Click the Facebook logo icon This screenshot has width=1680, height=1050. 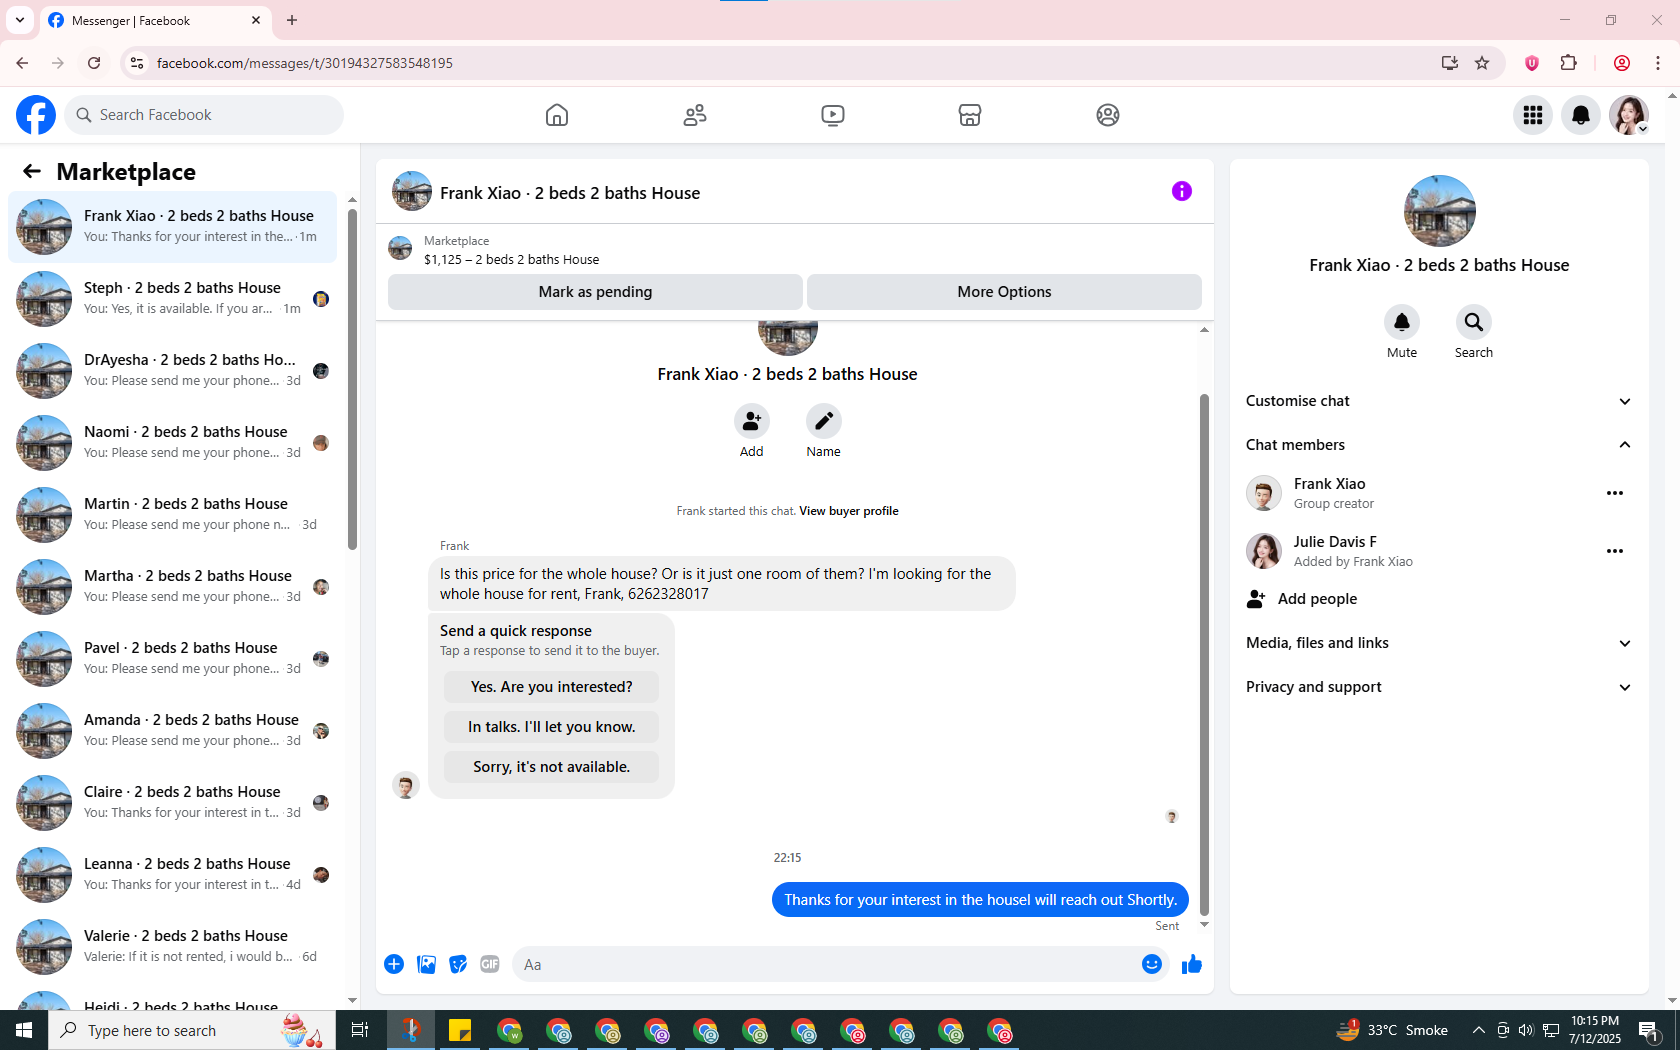(x=36, y=115)
